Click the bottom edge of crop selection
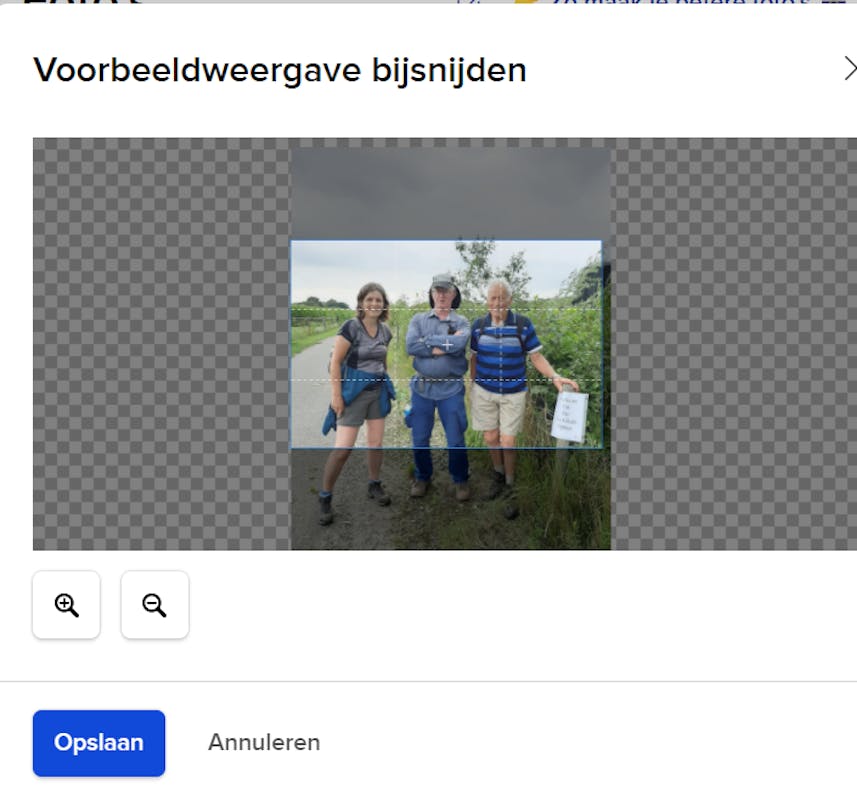The image size is (857, 800). [x=446, y=448]
